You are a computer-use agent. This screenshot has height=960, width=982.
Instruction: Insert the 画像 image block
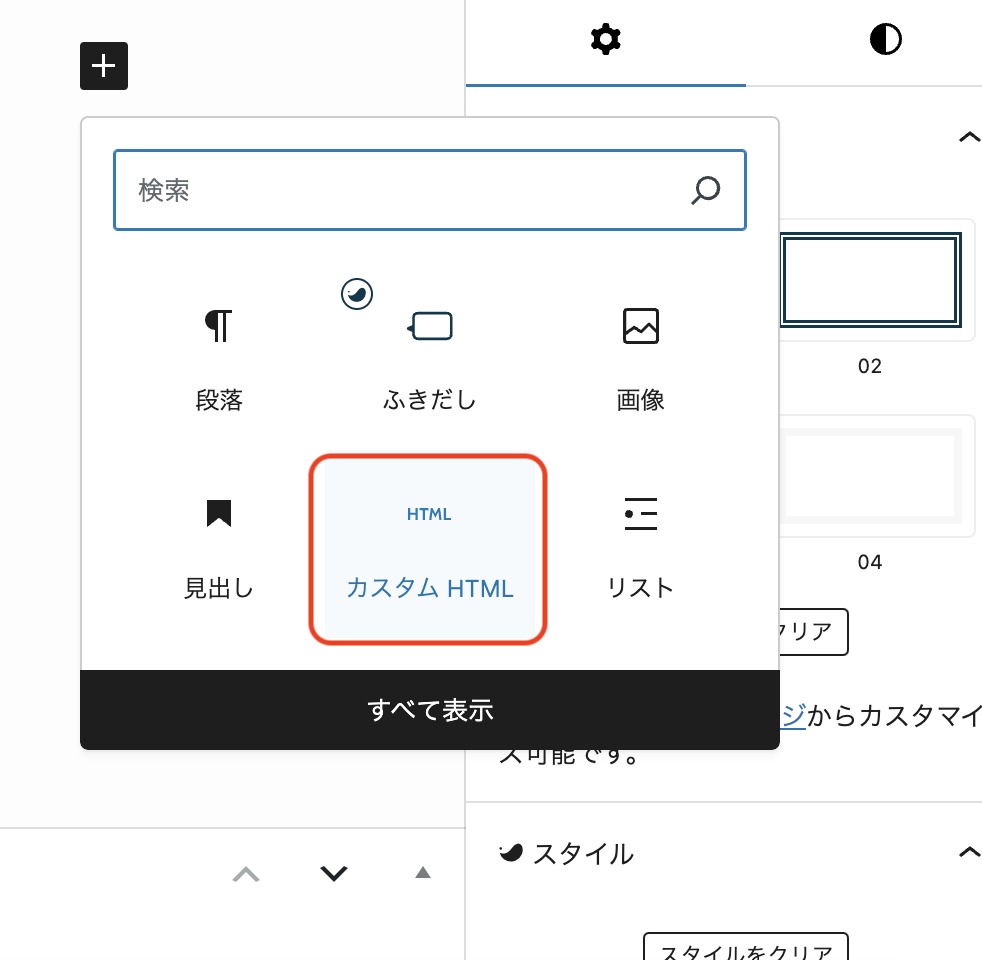640,361
